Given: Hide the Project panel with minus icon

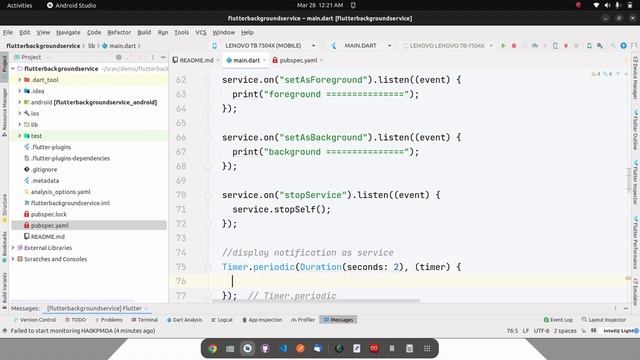Looking at the screenshot, I should click(x=163, y=57).
